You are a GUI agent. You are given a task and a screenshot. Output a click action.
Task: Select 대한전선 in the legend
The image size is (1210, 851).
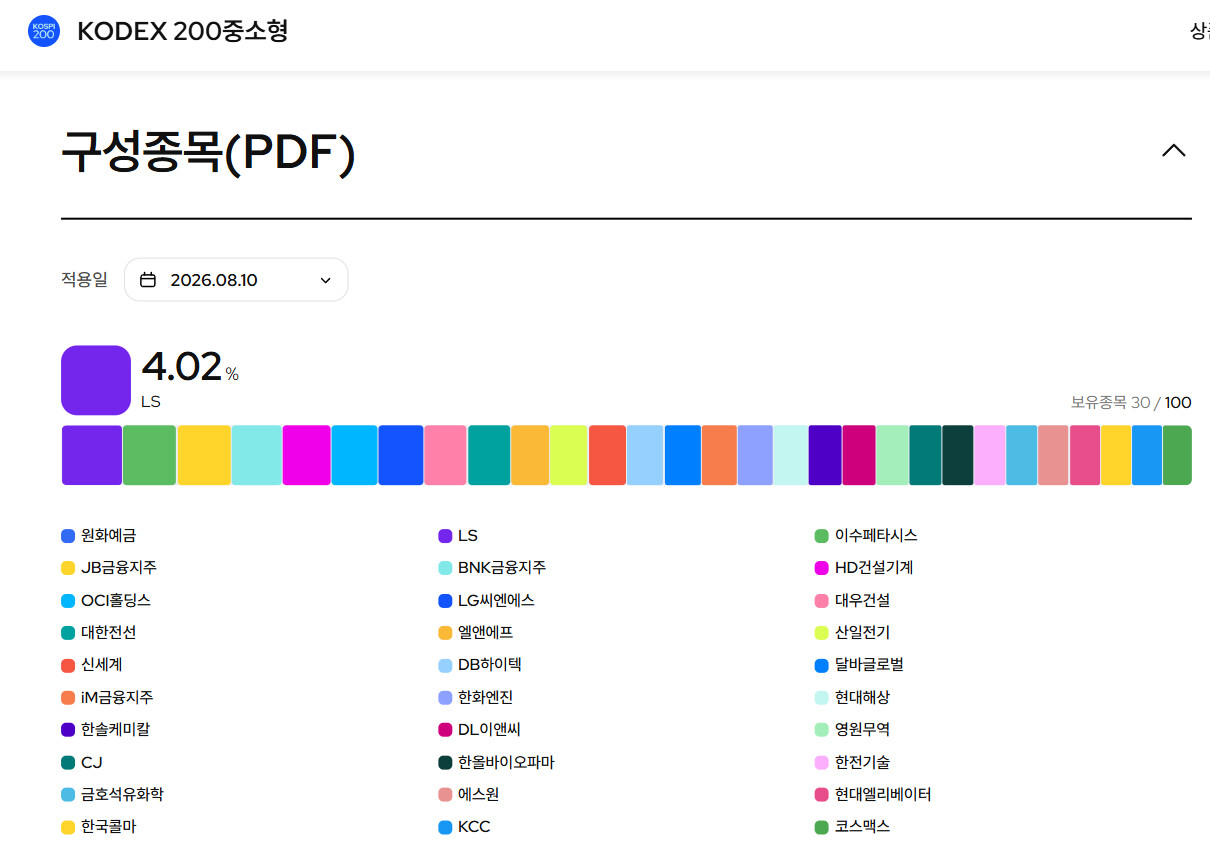(x=99, y=633)
